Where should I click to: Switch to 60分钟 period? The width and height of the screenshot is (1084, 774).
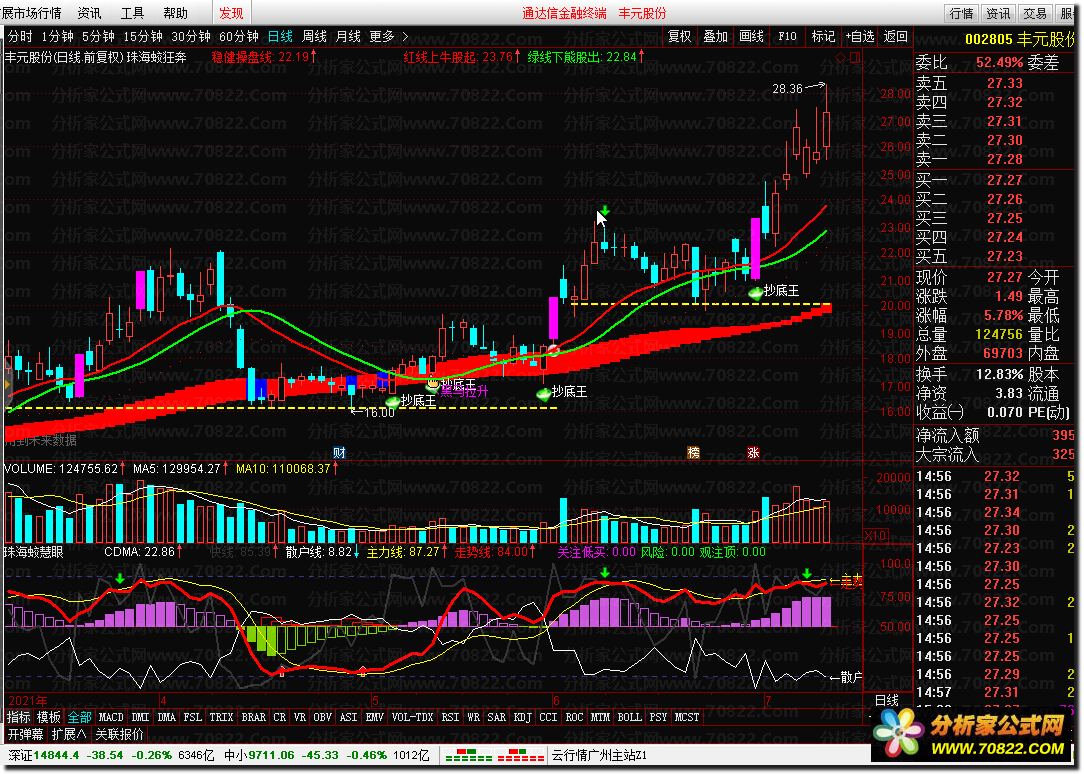click(239, 36)
